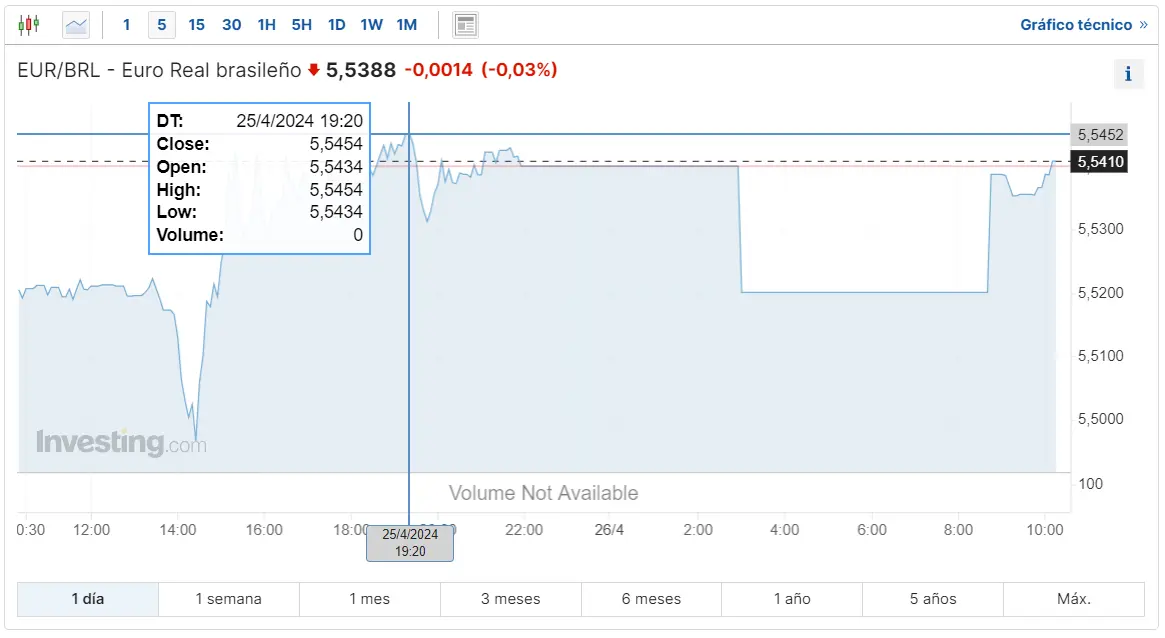The image size is (1165, 638).
Task: Choose the 1W interval
Action: [x=371, y=25]
